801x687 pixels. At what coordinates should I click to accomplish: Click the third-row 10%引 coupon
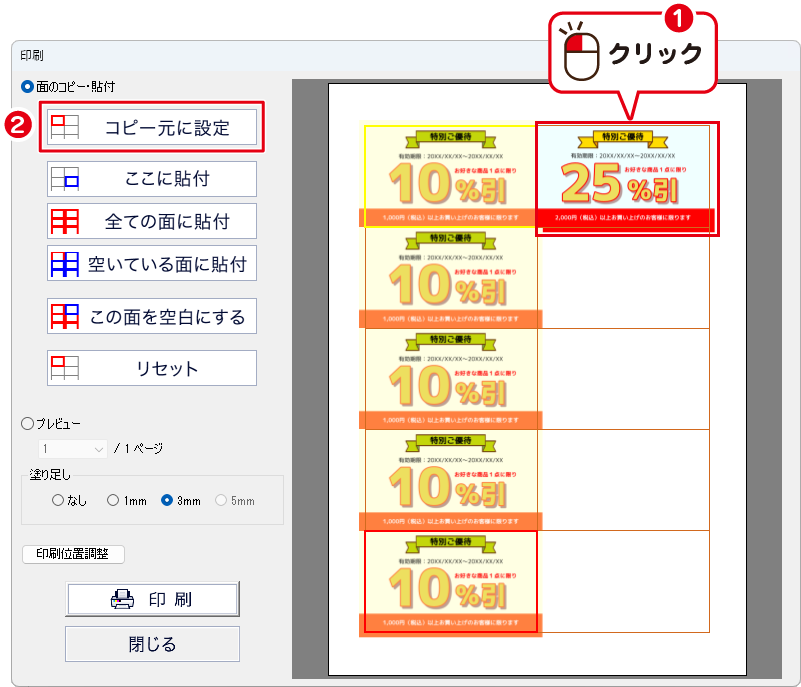(450, 378)
